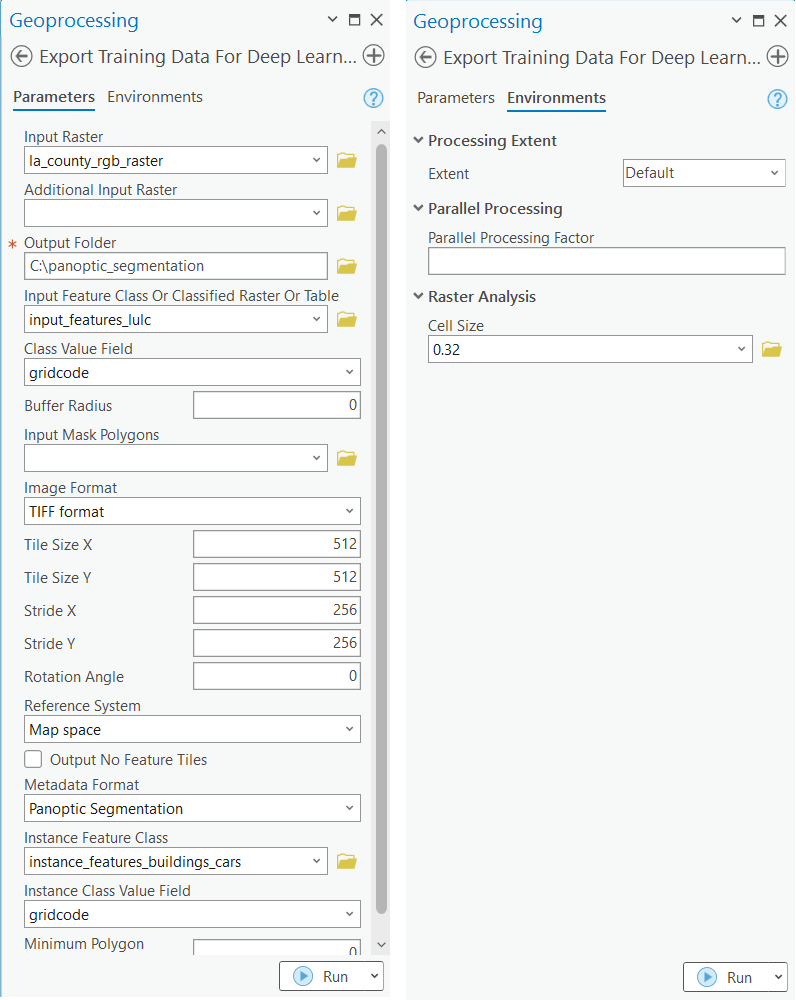The width and height of the screenshot is (796, 1000).
Task: Open help icon in the right Environments pane
Action: (777, 98)
